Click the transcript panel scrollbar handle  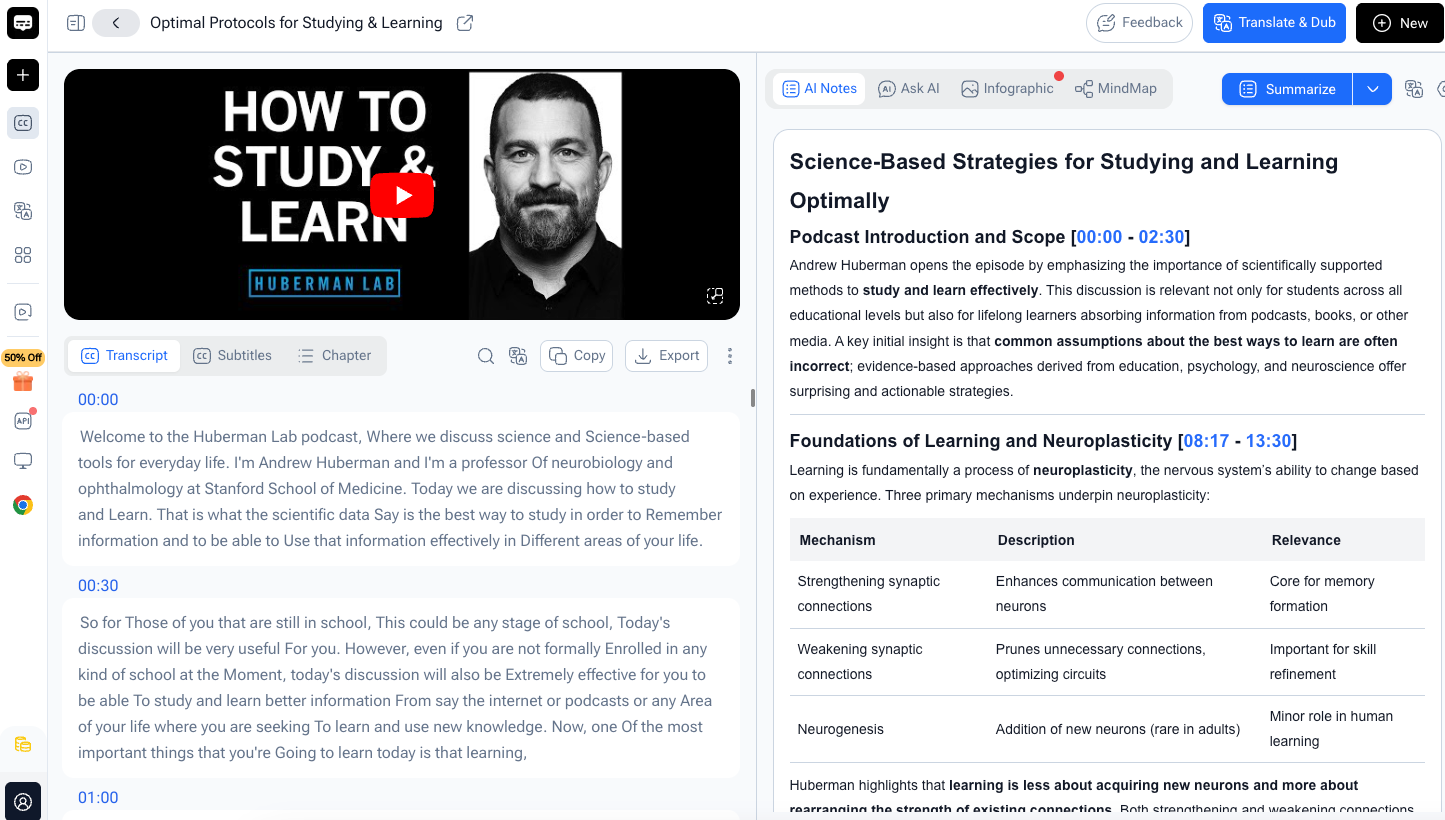(753, 398)
